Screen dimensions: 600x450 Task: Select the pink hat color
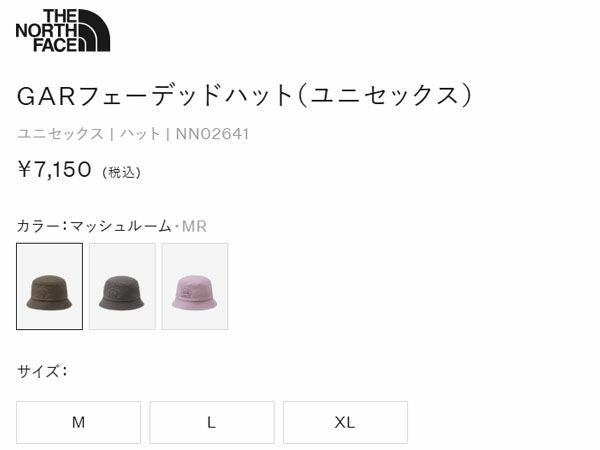(195, 286)
